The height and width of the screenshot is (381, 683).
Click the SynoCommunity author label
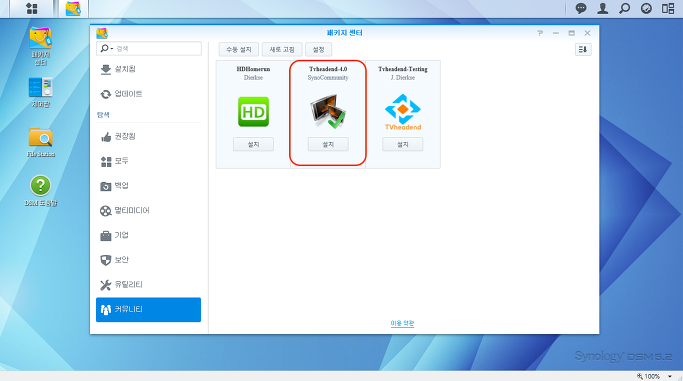(x=328, y=78)
